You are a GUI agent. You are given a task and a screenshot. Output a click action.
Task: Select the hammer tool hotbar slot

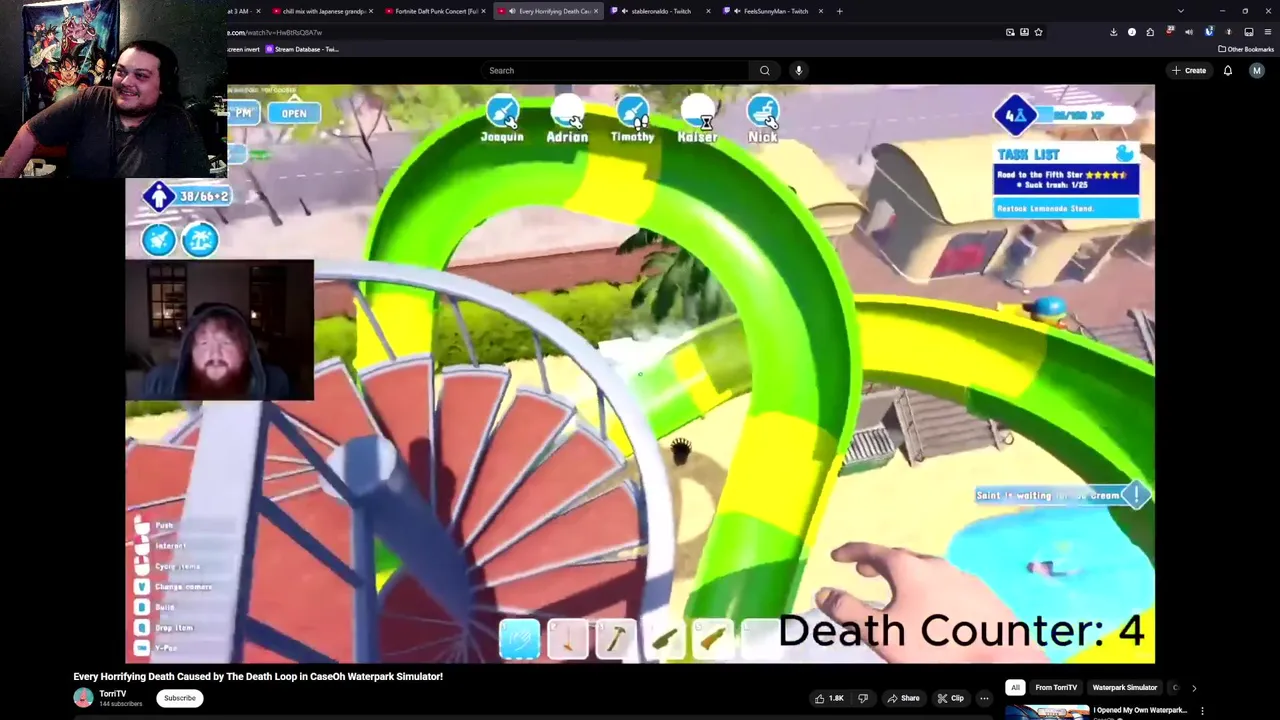pos(615,640)
